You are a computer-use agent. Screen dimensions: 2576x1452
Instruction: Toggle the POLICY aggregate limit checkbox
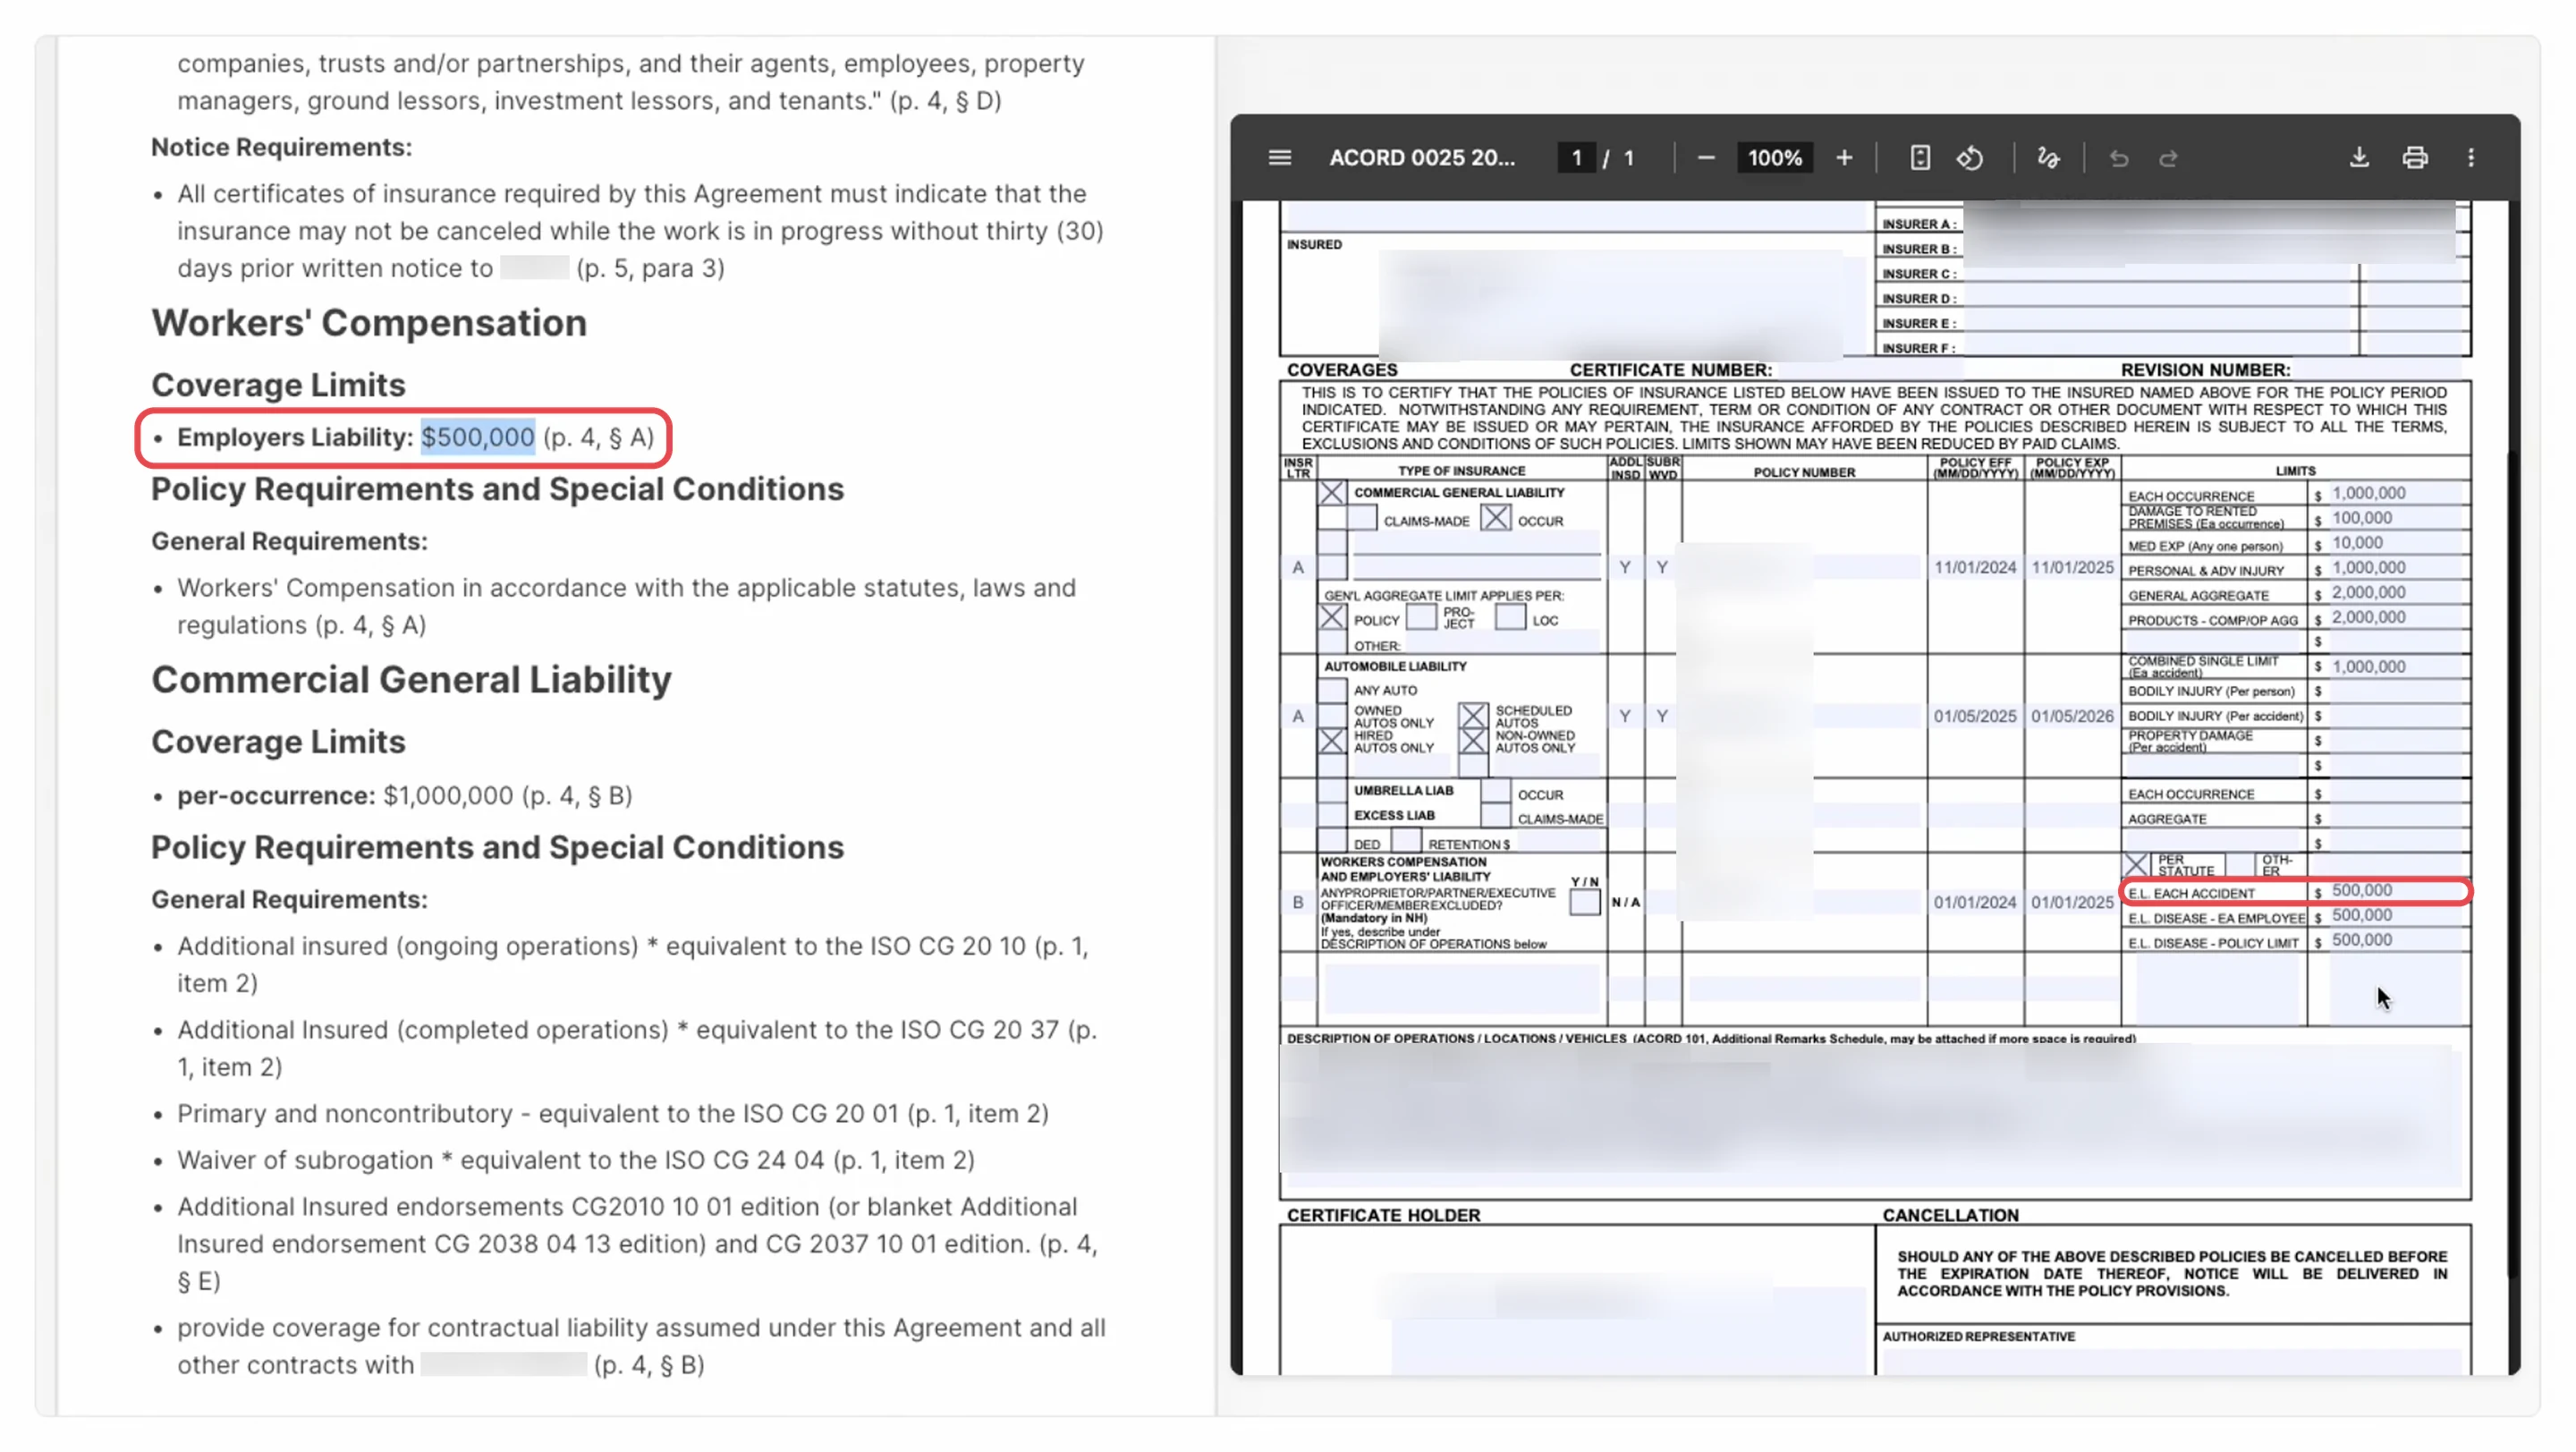coord(1331,618)
